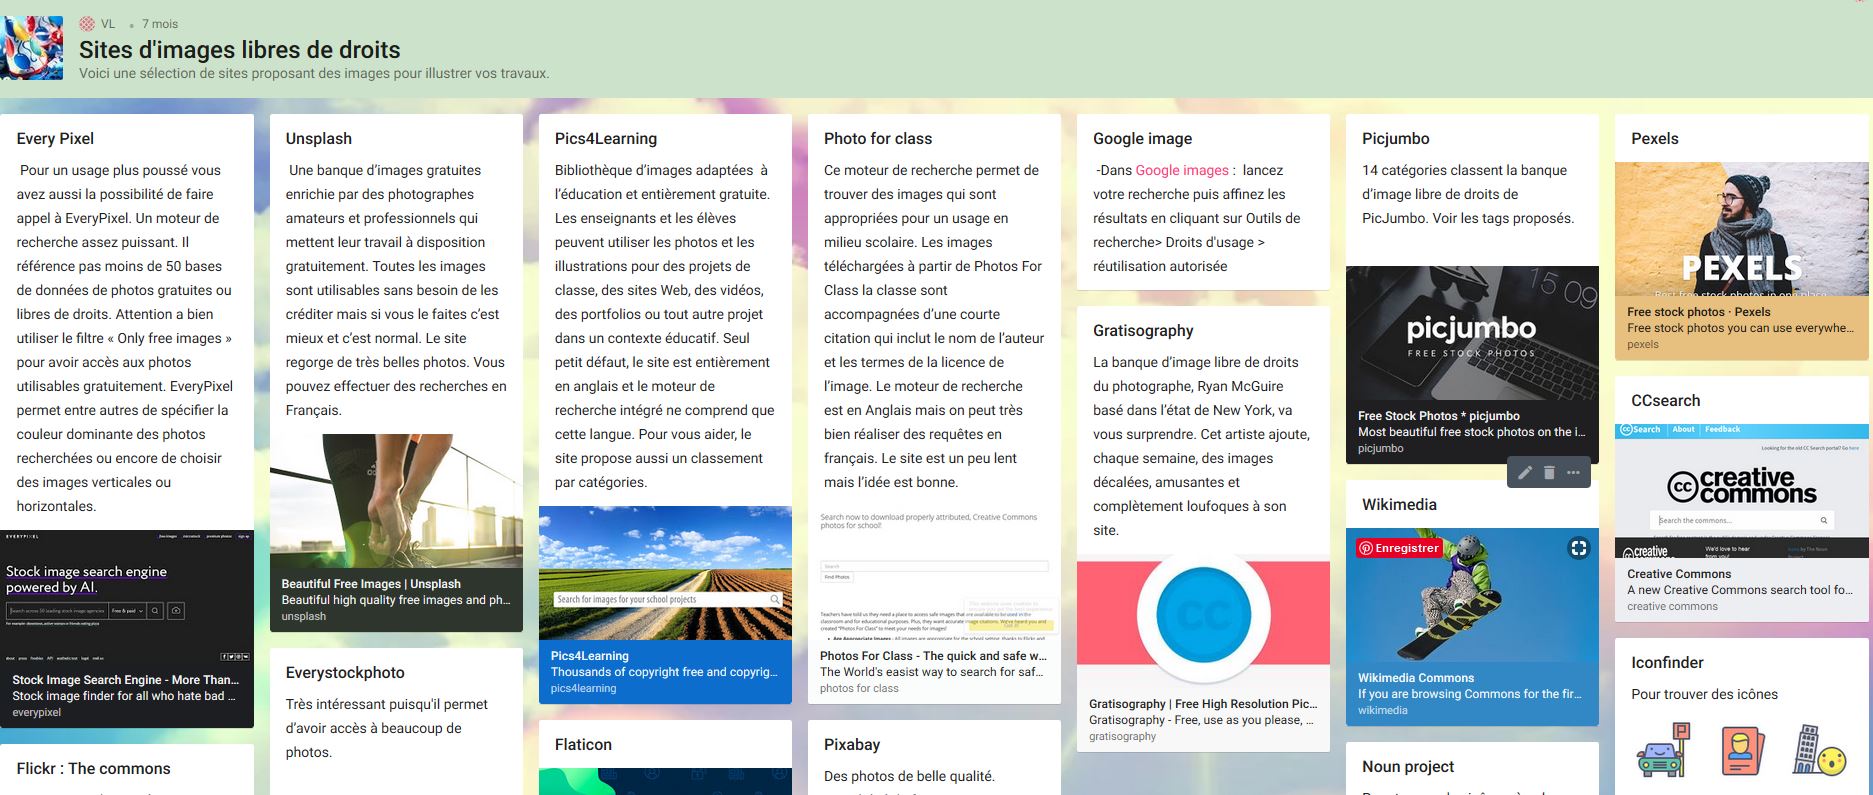1873x795 pixels.
Task: Click the board subtitle starting Voici une sélection
Action: click(x=314, y=73)
